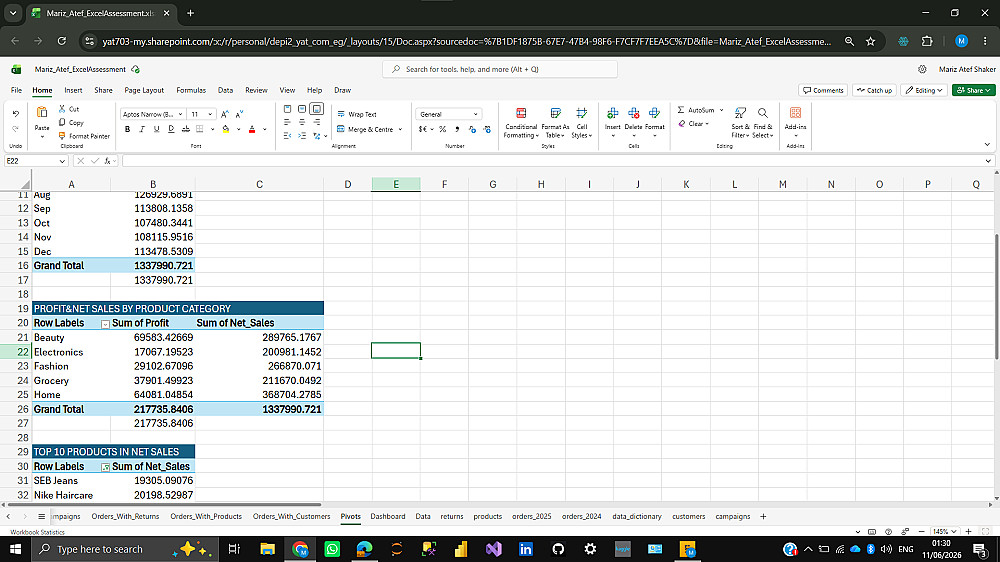1000x562 pixels.
Task: Open the Comments pane button
Action: click(823, 90)
